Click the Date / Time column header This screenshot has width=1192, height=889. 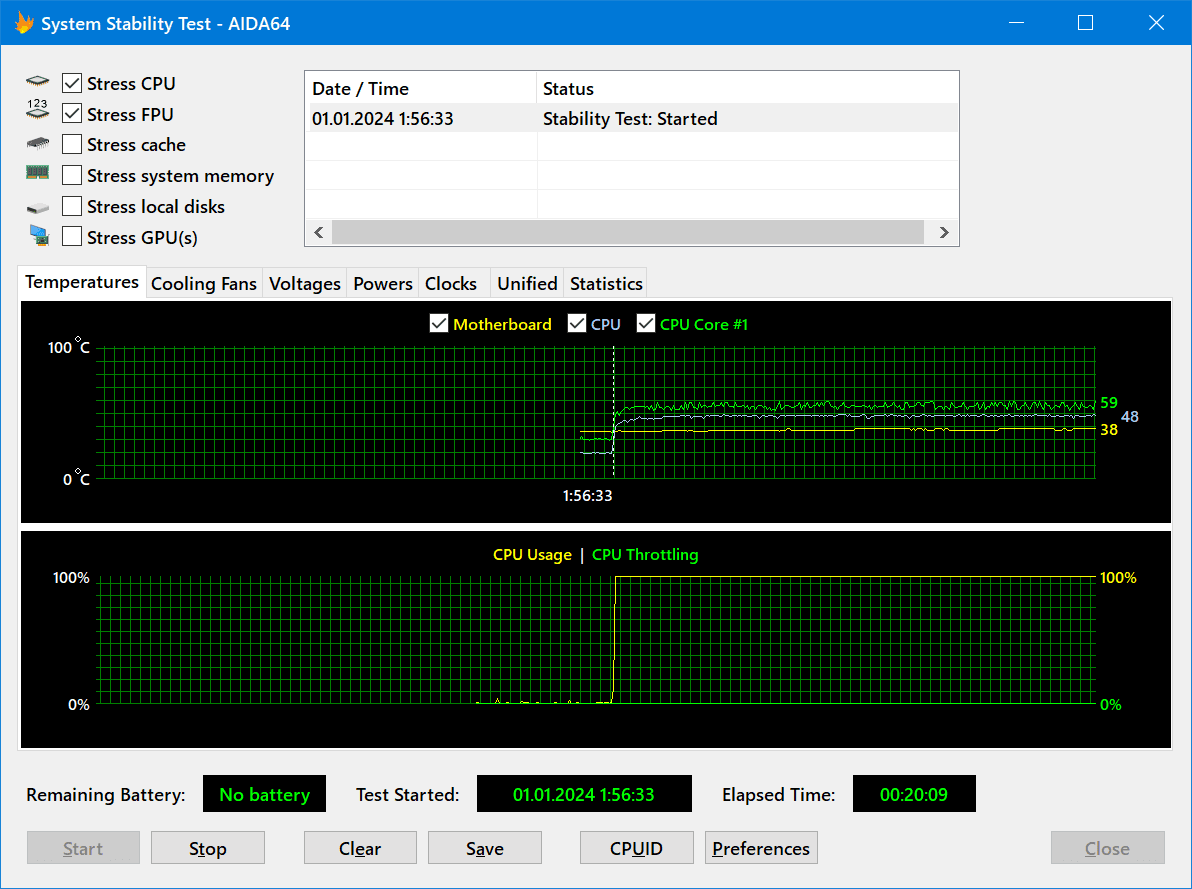422,88
